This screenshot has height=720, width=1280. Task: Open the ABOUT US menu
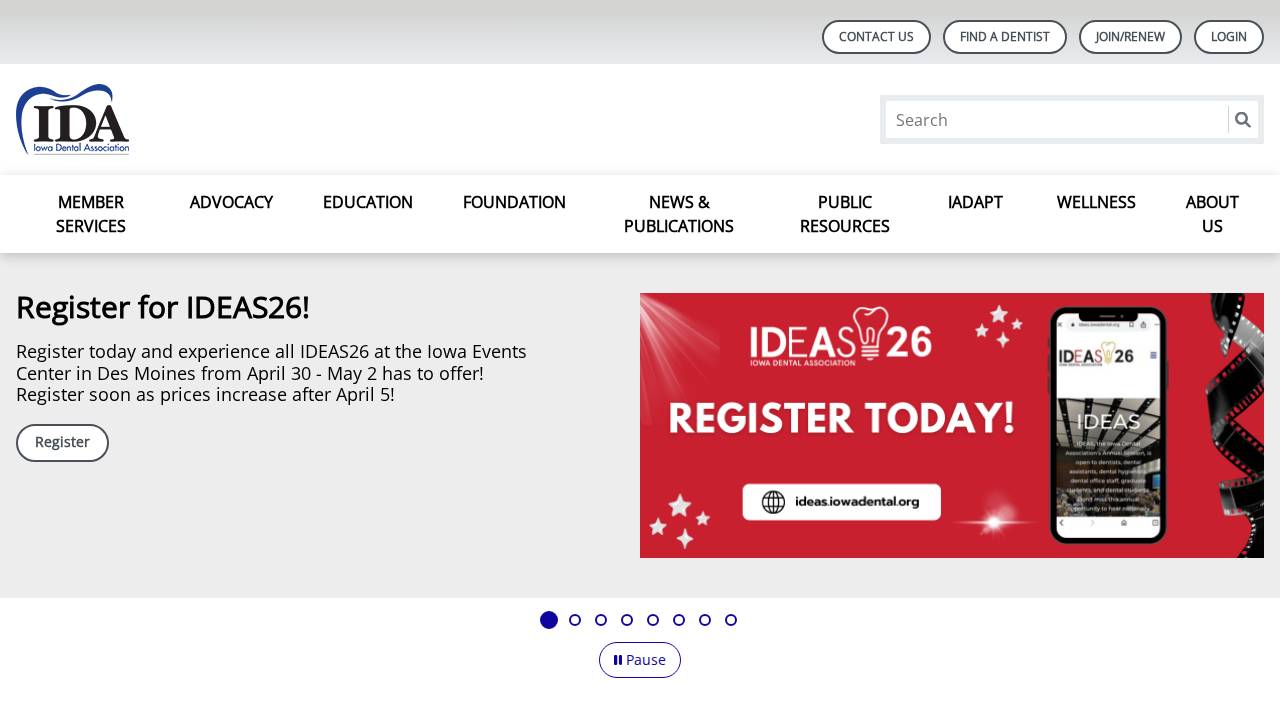point(1211,214)
